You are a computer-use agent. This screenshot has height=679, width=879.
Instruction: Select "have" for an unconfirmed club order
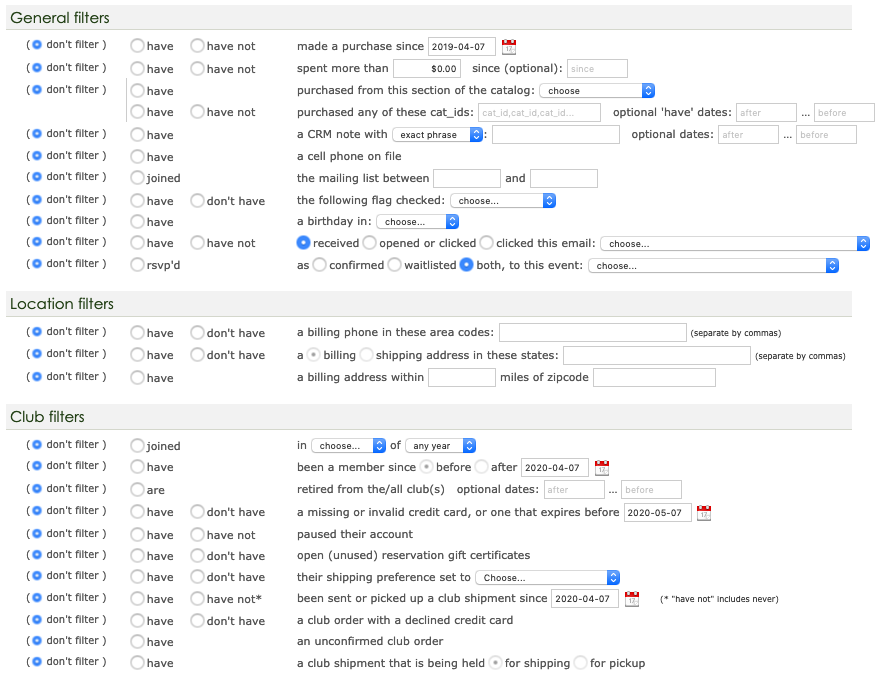point(137,641)
